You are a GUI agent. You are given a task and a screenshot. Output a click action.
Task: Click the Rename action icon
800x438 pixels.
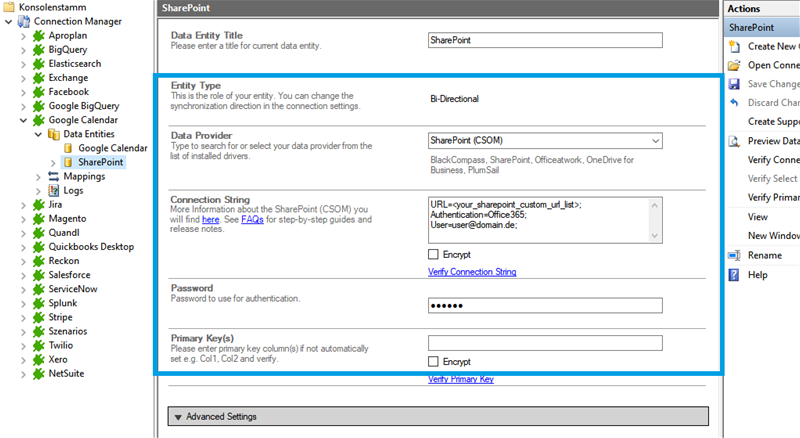(x=736, y=255)
